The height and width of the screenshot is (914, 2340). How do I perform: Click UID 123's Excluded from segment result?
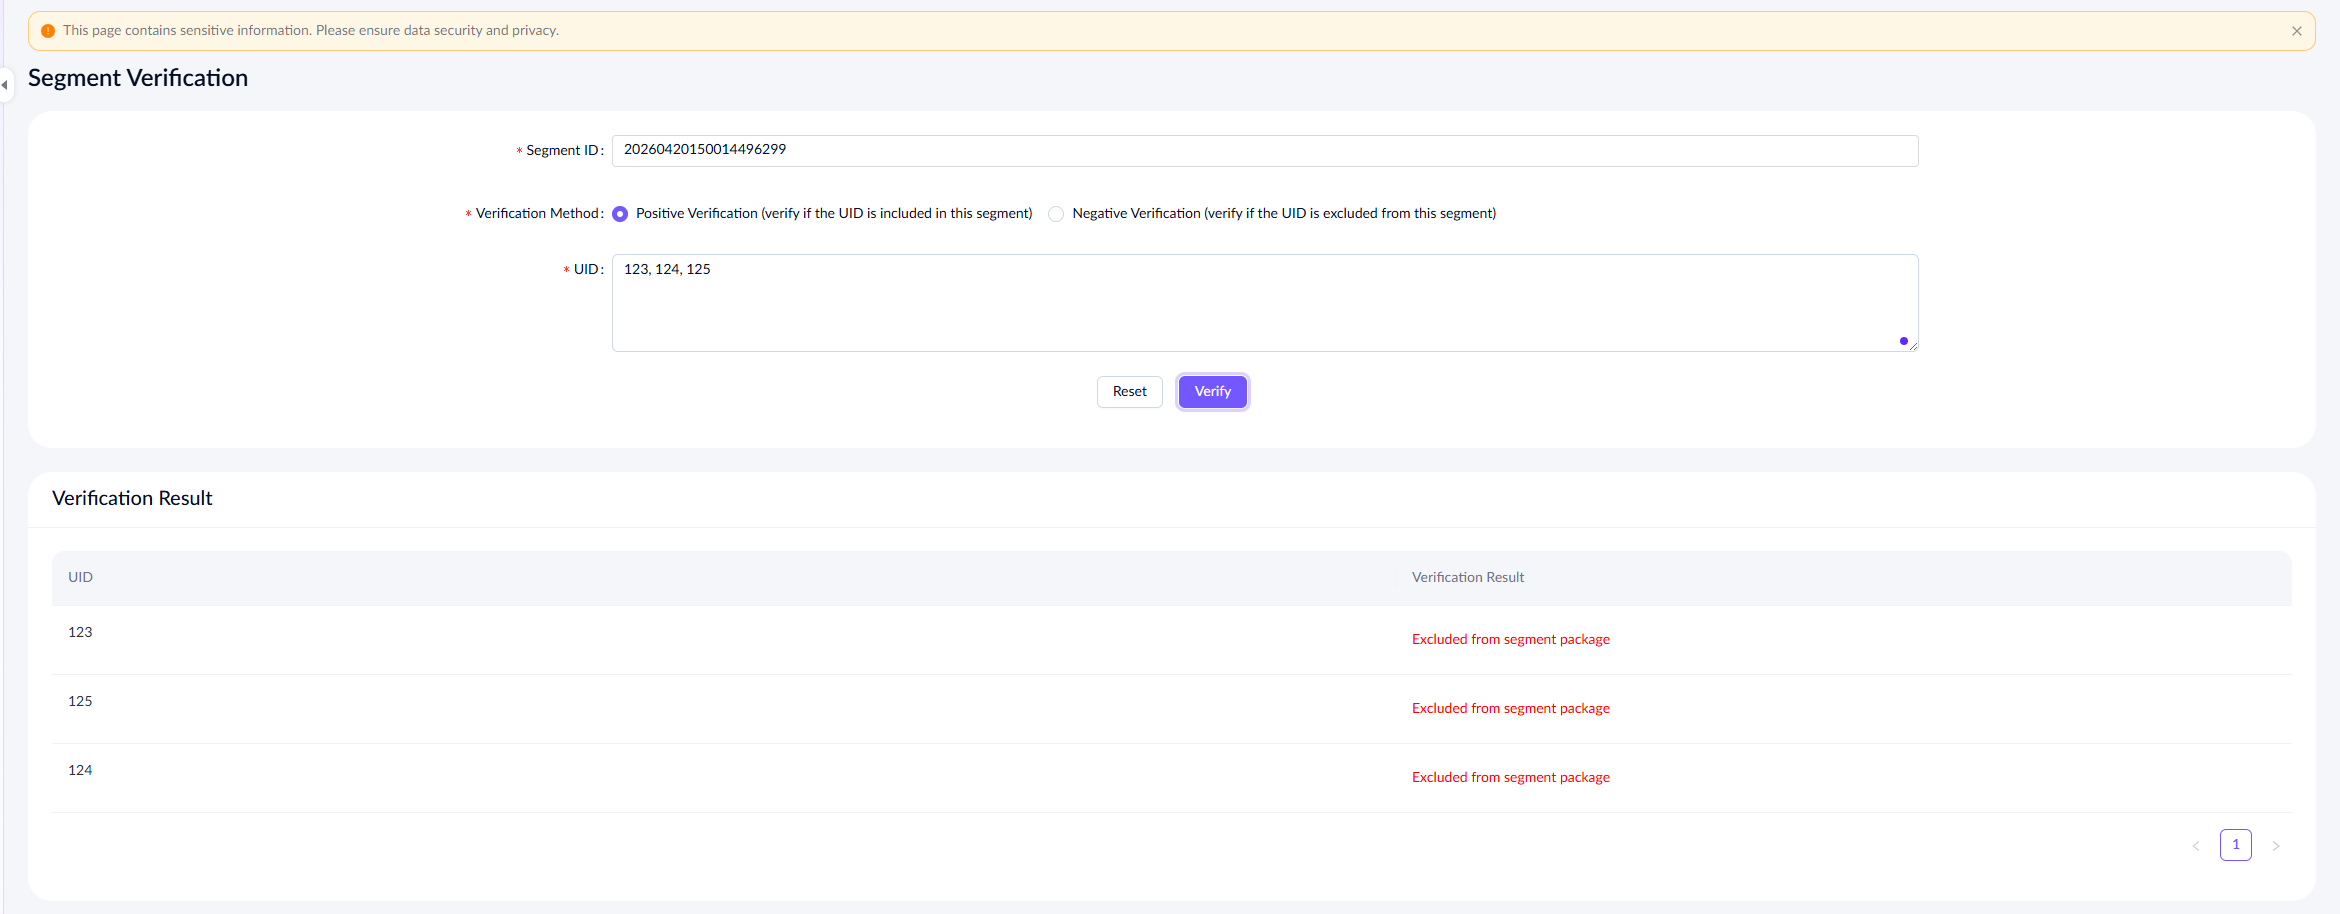point(1510,639)
